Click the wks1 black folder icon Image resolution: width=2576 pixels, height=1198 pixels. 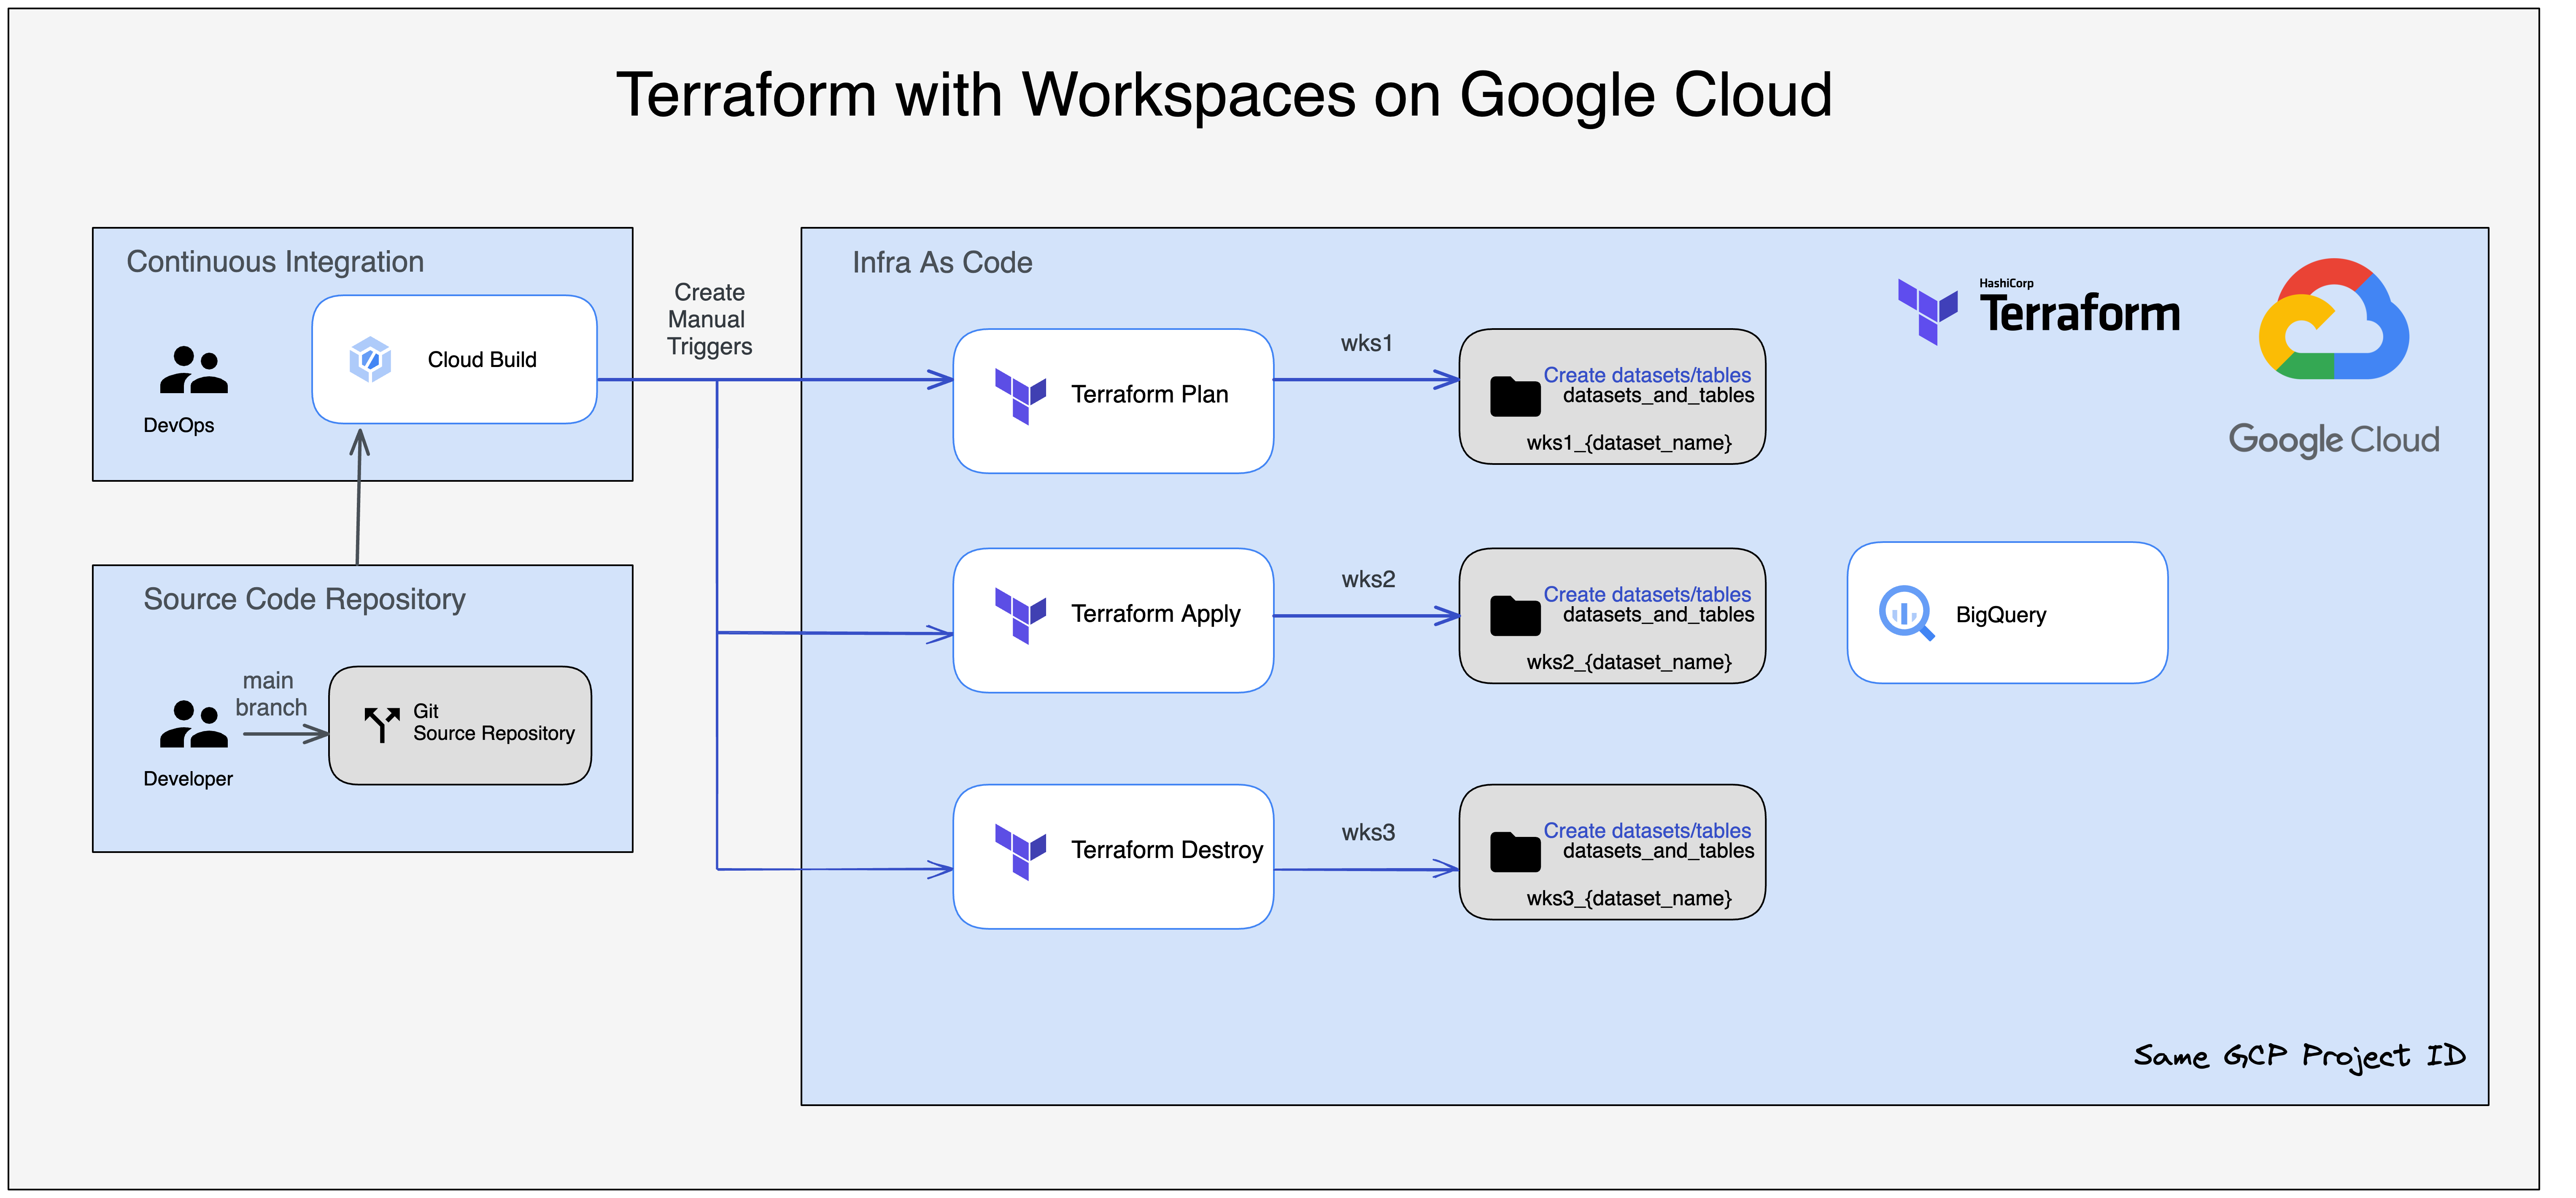[x=1515, y=396]
